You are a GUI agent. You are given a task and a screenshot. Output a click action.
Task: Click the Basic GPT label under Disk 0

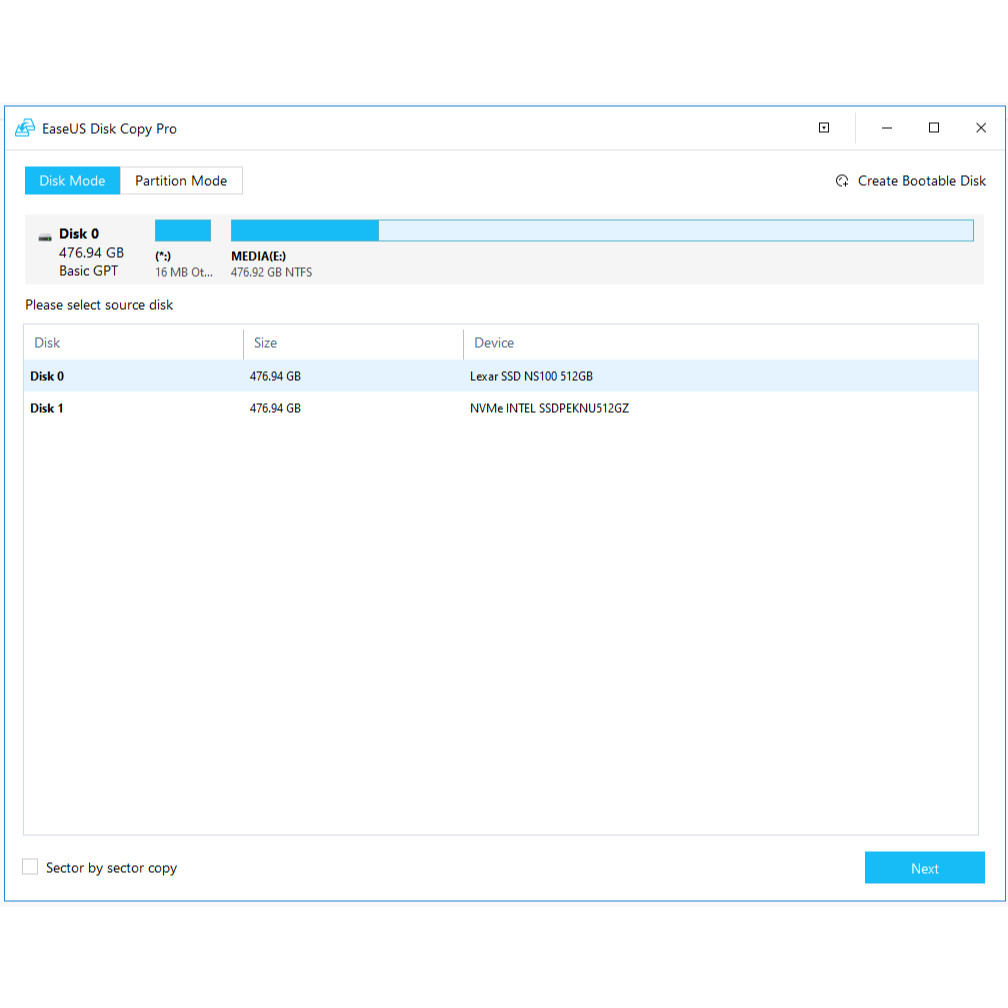(89, 271)
